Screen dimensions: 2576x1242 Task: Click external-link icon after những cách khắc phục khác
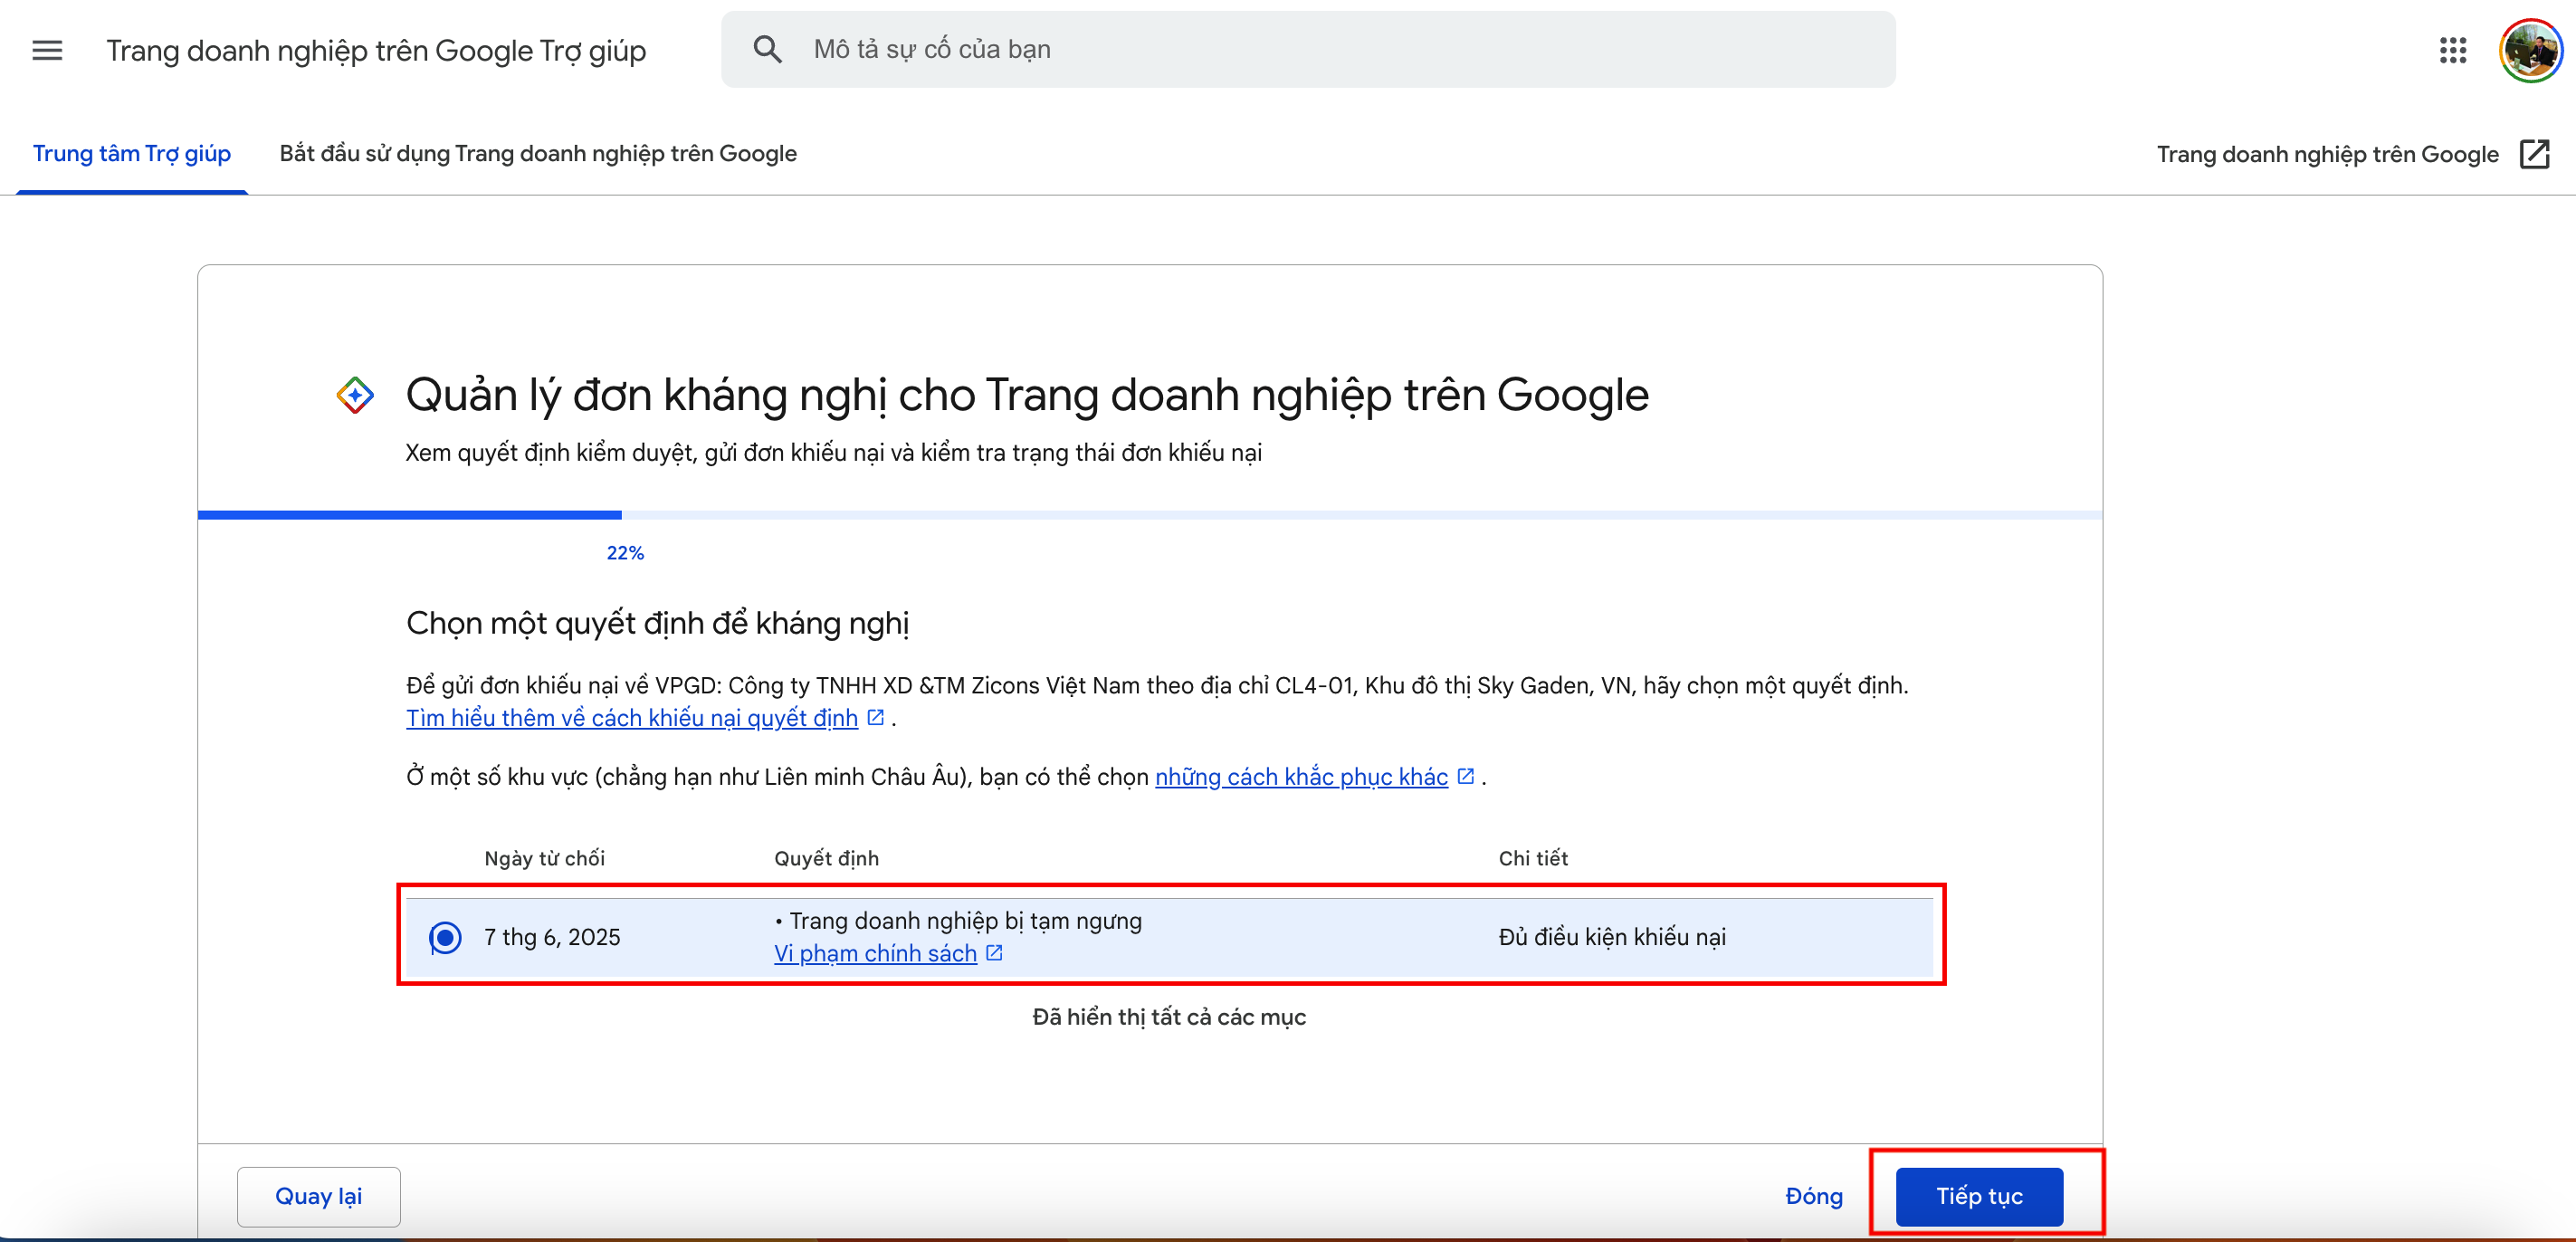click(1466, 776)
